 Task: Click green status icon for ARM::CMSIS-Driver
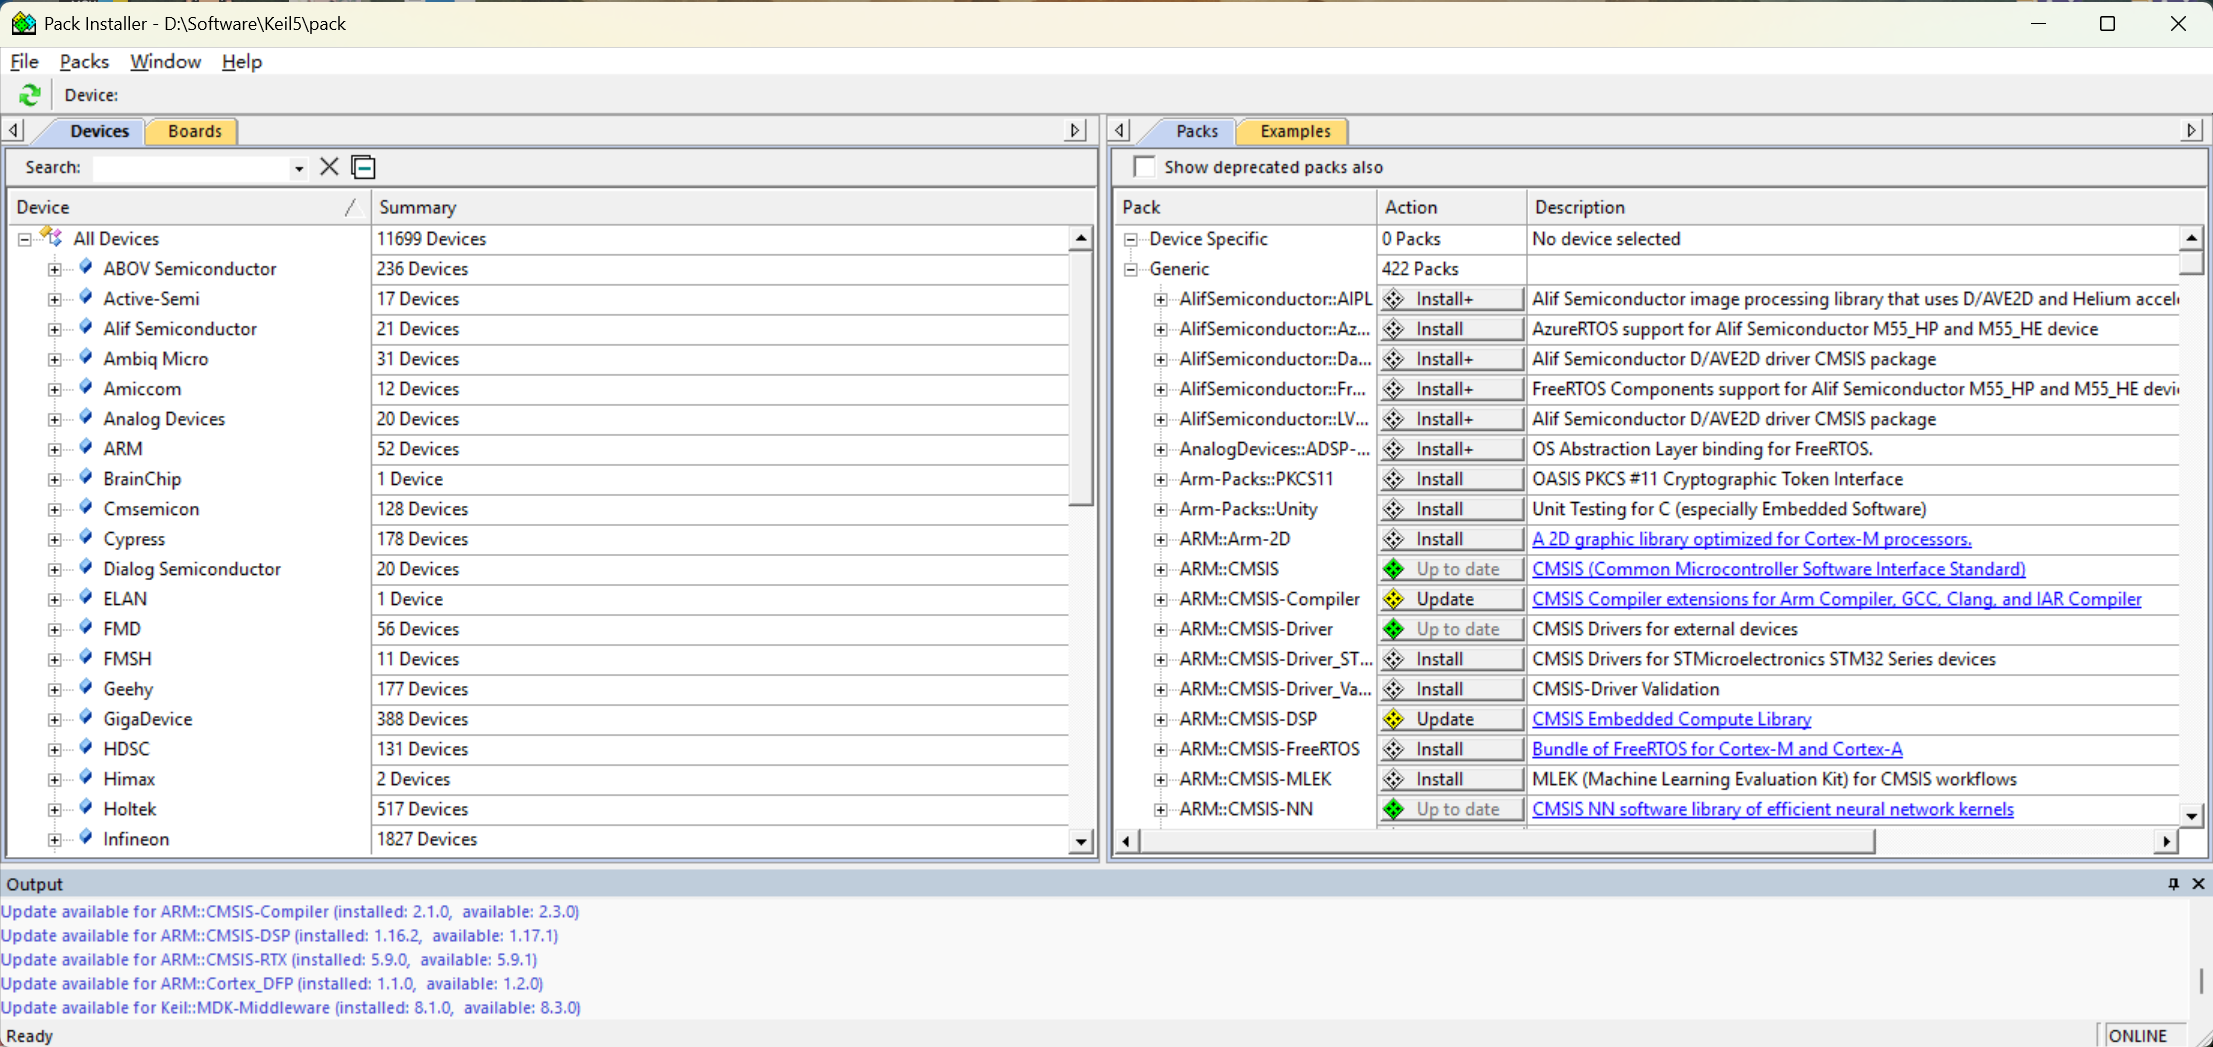click(1394, 629)
